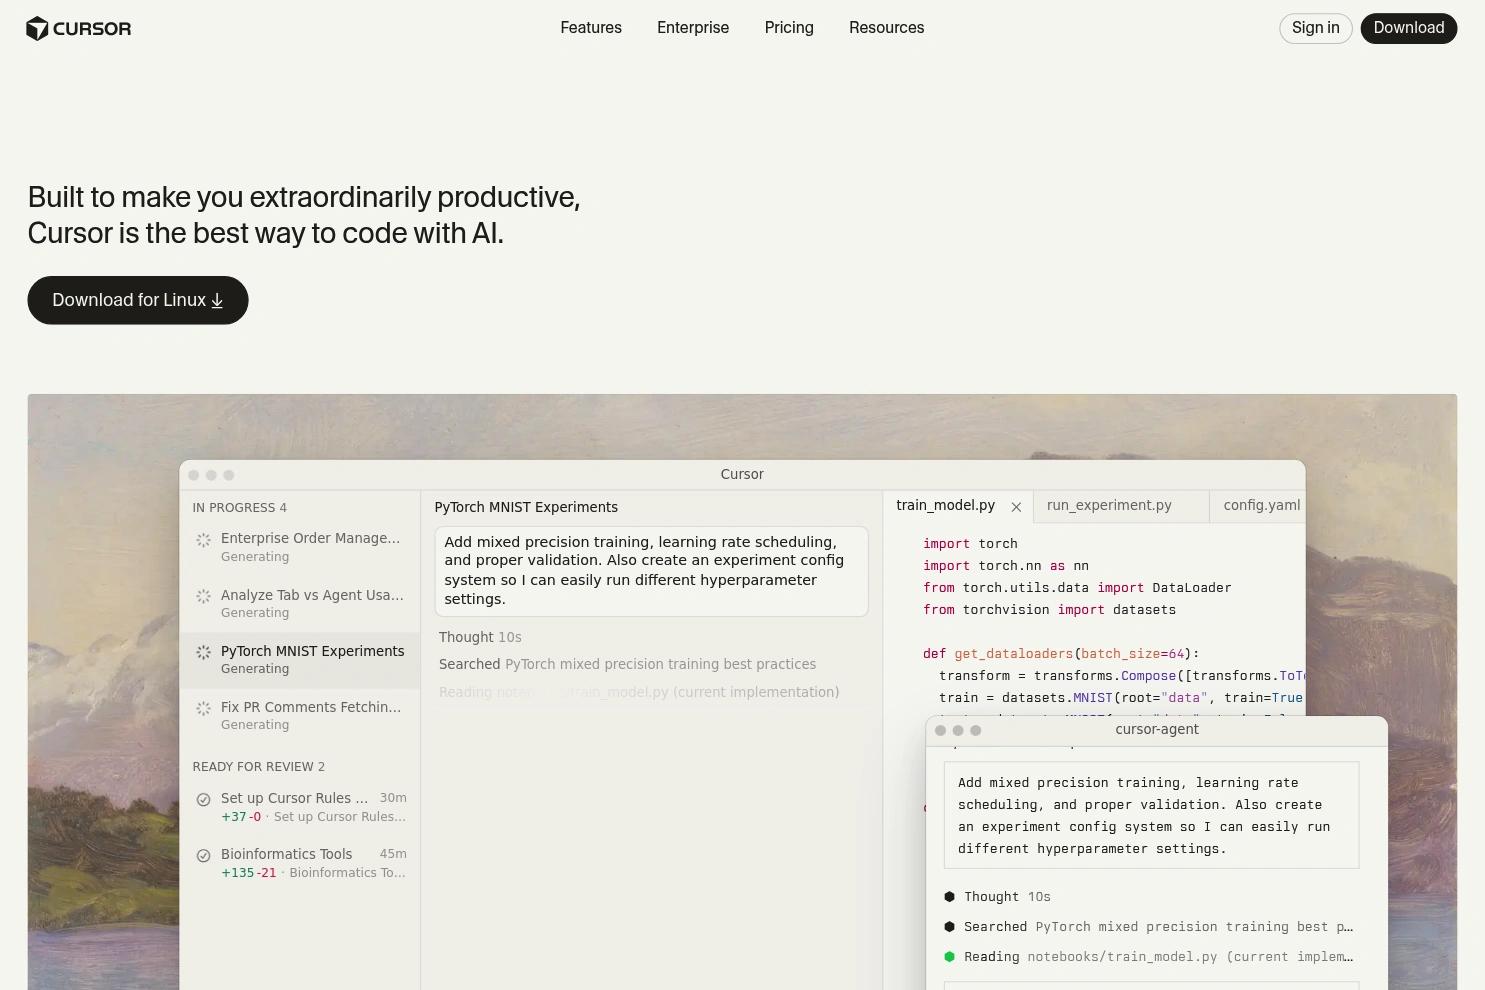Switch to the run_experiment.py tab

[x=1108, y=506]
